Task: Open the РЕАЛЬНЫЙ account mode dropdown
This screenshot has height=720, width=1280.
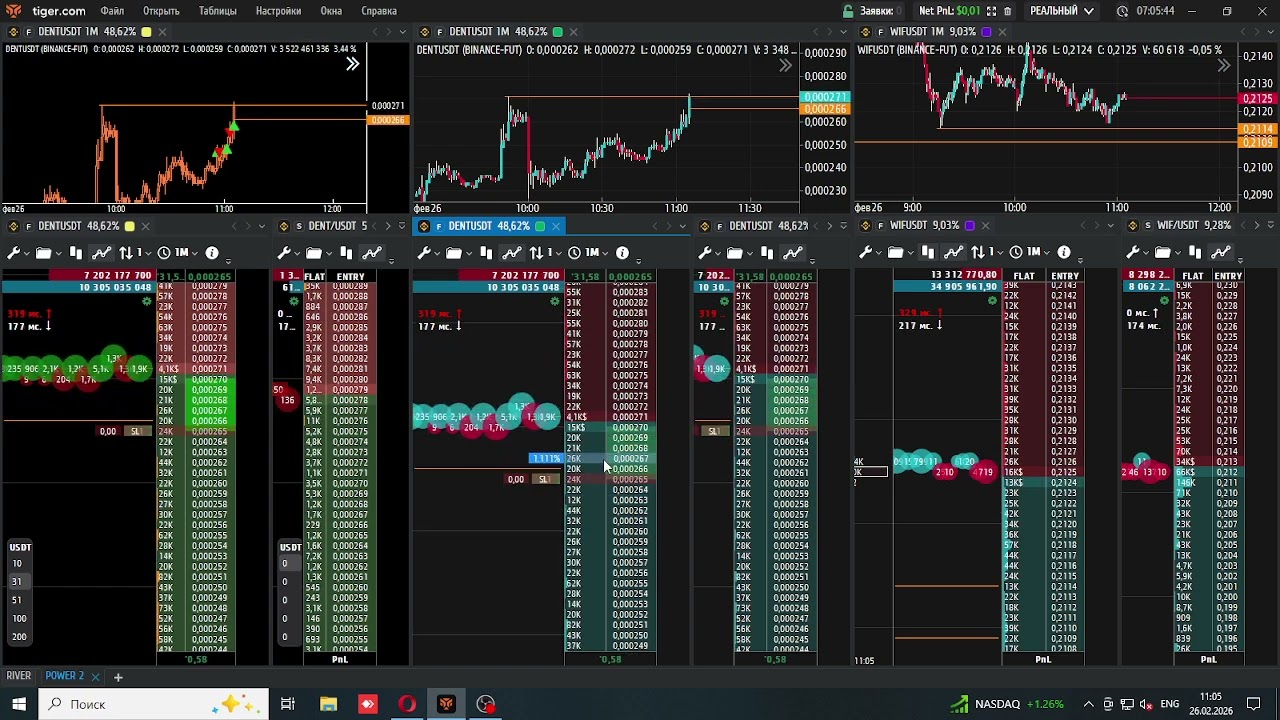Action: [1061, 11]
